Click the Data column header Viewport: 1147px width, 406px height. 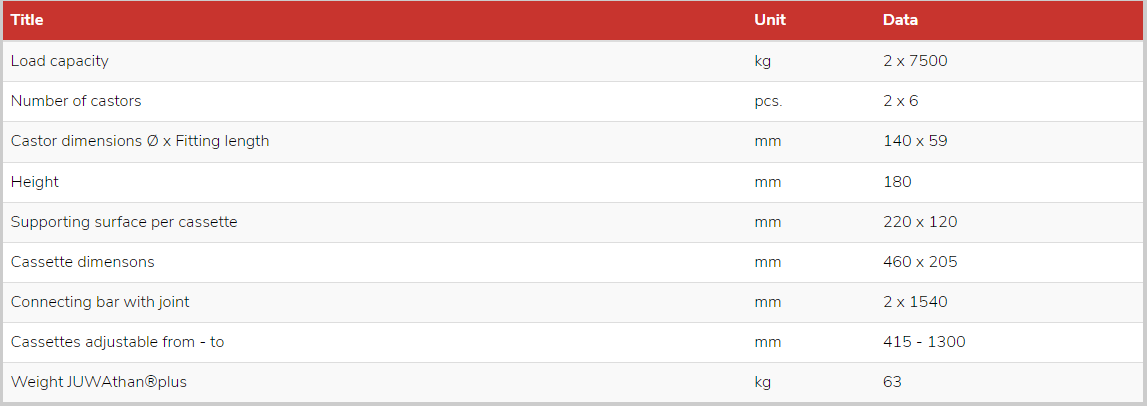(900, 20)
